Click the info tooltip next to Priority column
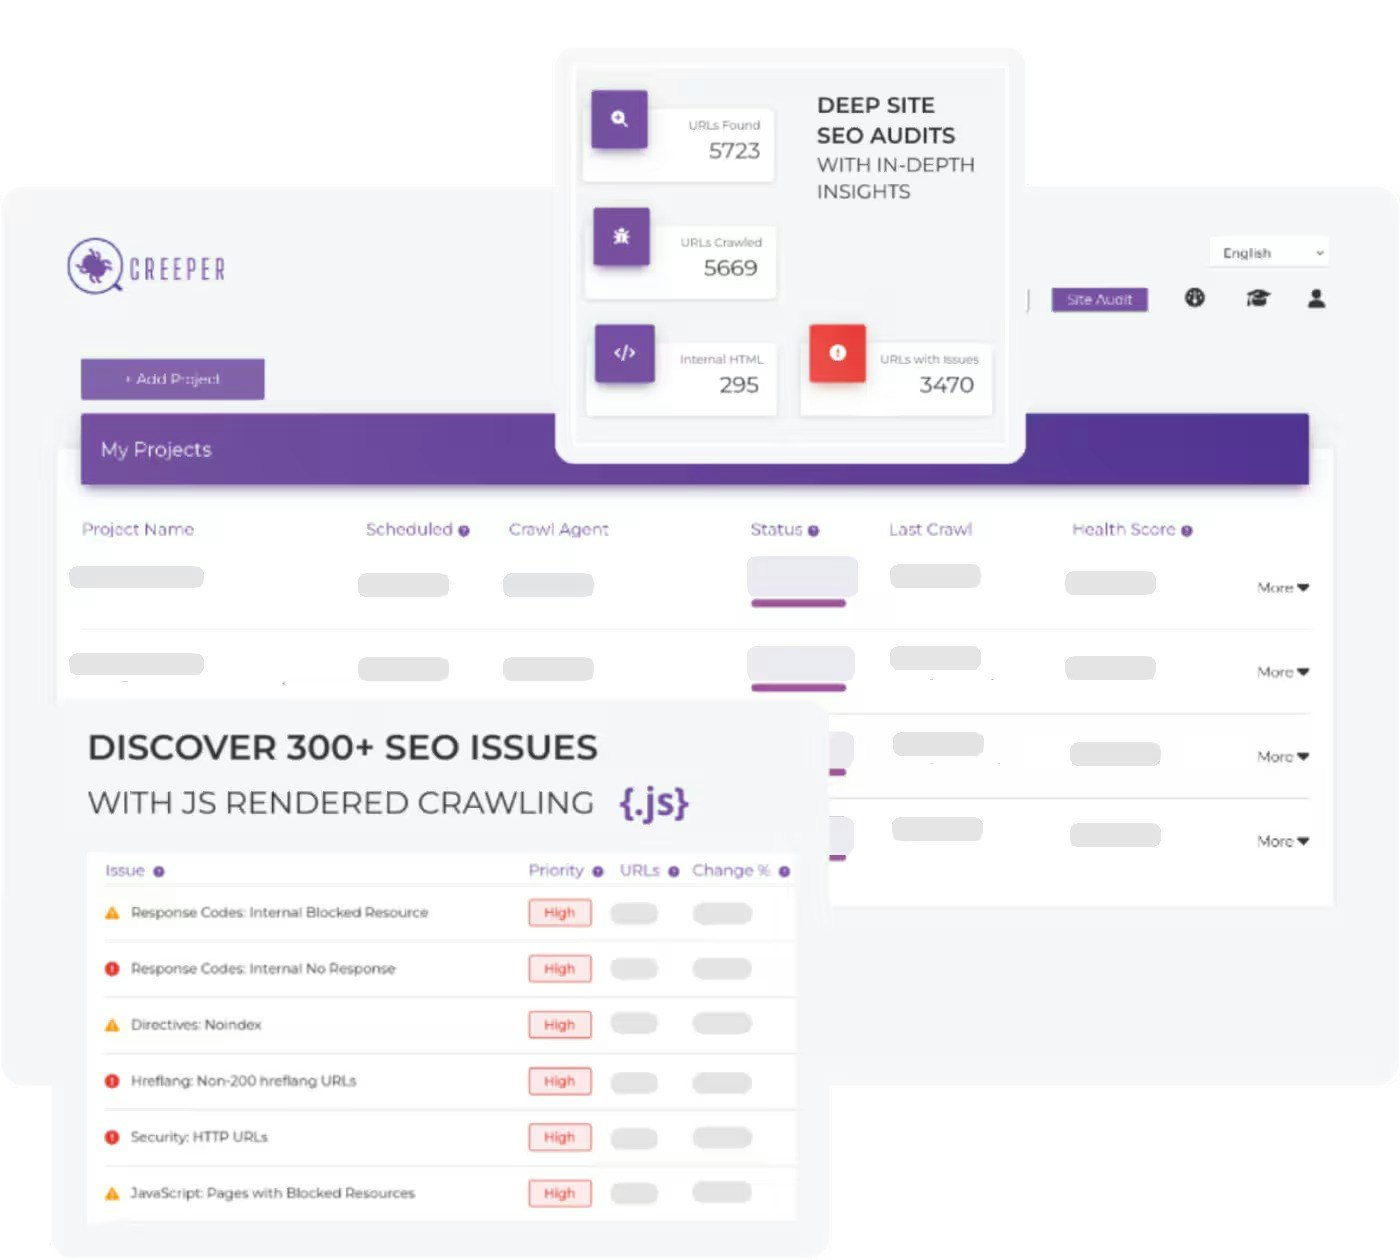 [597, 871]
